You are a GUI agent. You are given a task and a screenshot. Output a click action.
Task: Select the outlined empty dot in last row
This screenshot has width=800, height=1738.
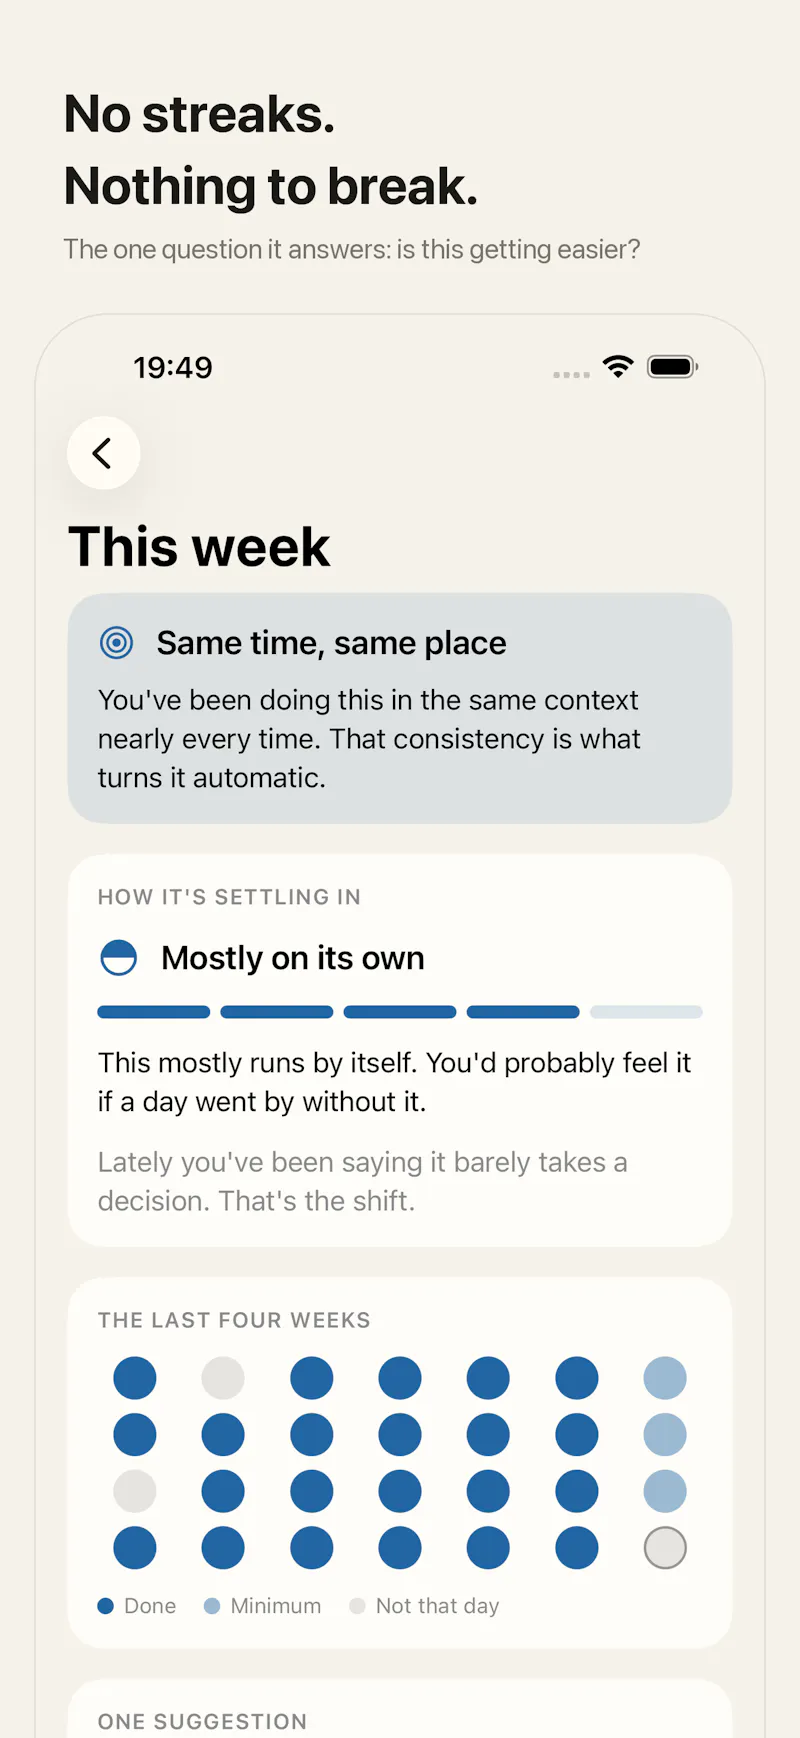(665, 1548)
